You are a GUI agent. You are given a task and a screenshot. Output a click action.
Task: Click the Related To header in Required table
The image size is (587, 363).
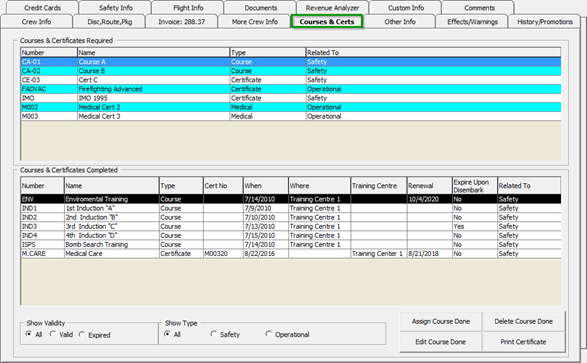point(433,52)
